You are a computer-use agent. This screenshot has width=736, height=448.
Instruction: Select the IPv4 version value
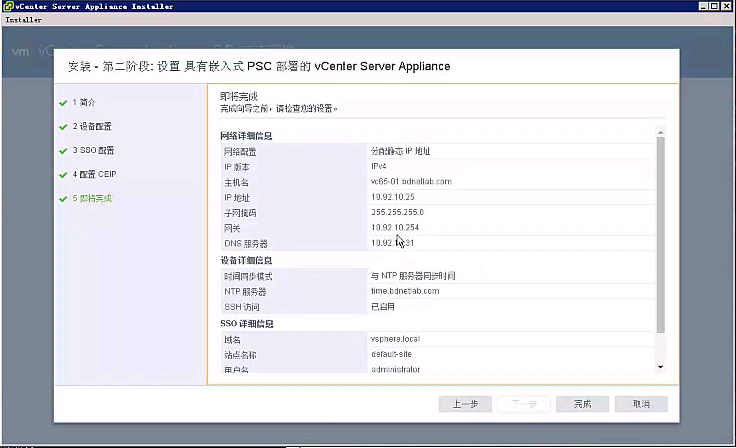point(379,166)
